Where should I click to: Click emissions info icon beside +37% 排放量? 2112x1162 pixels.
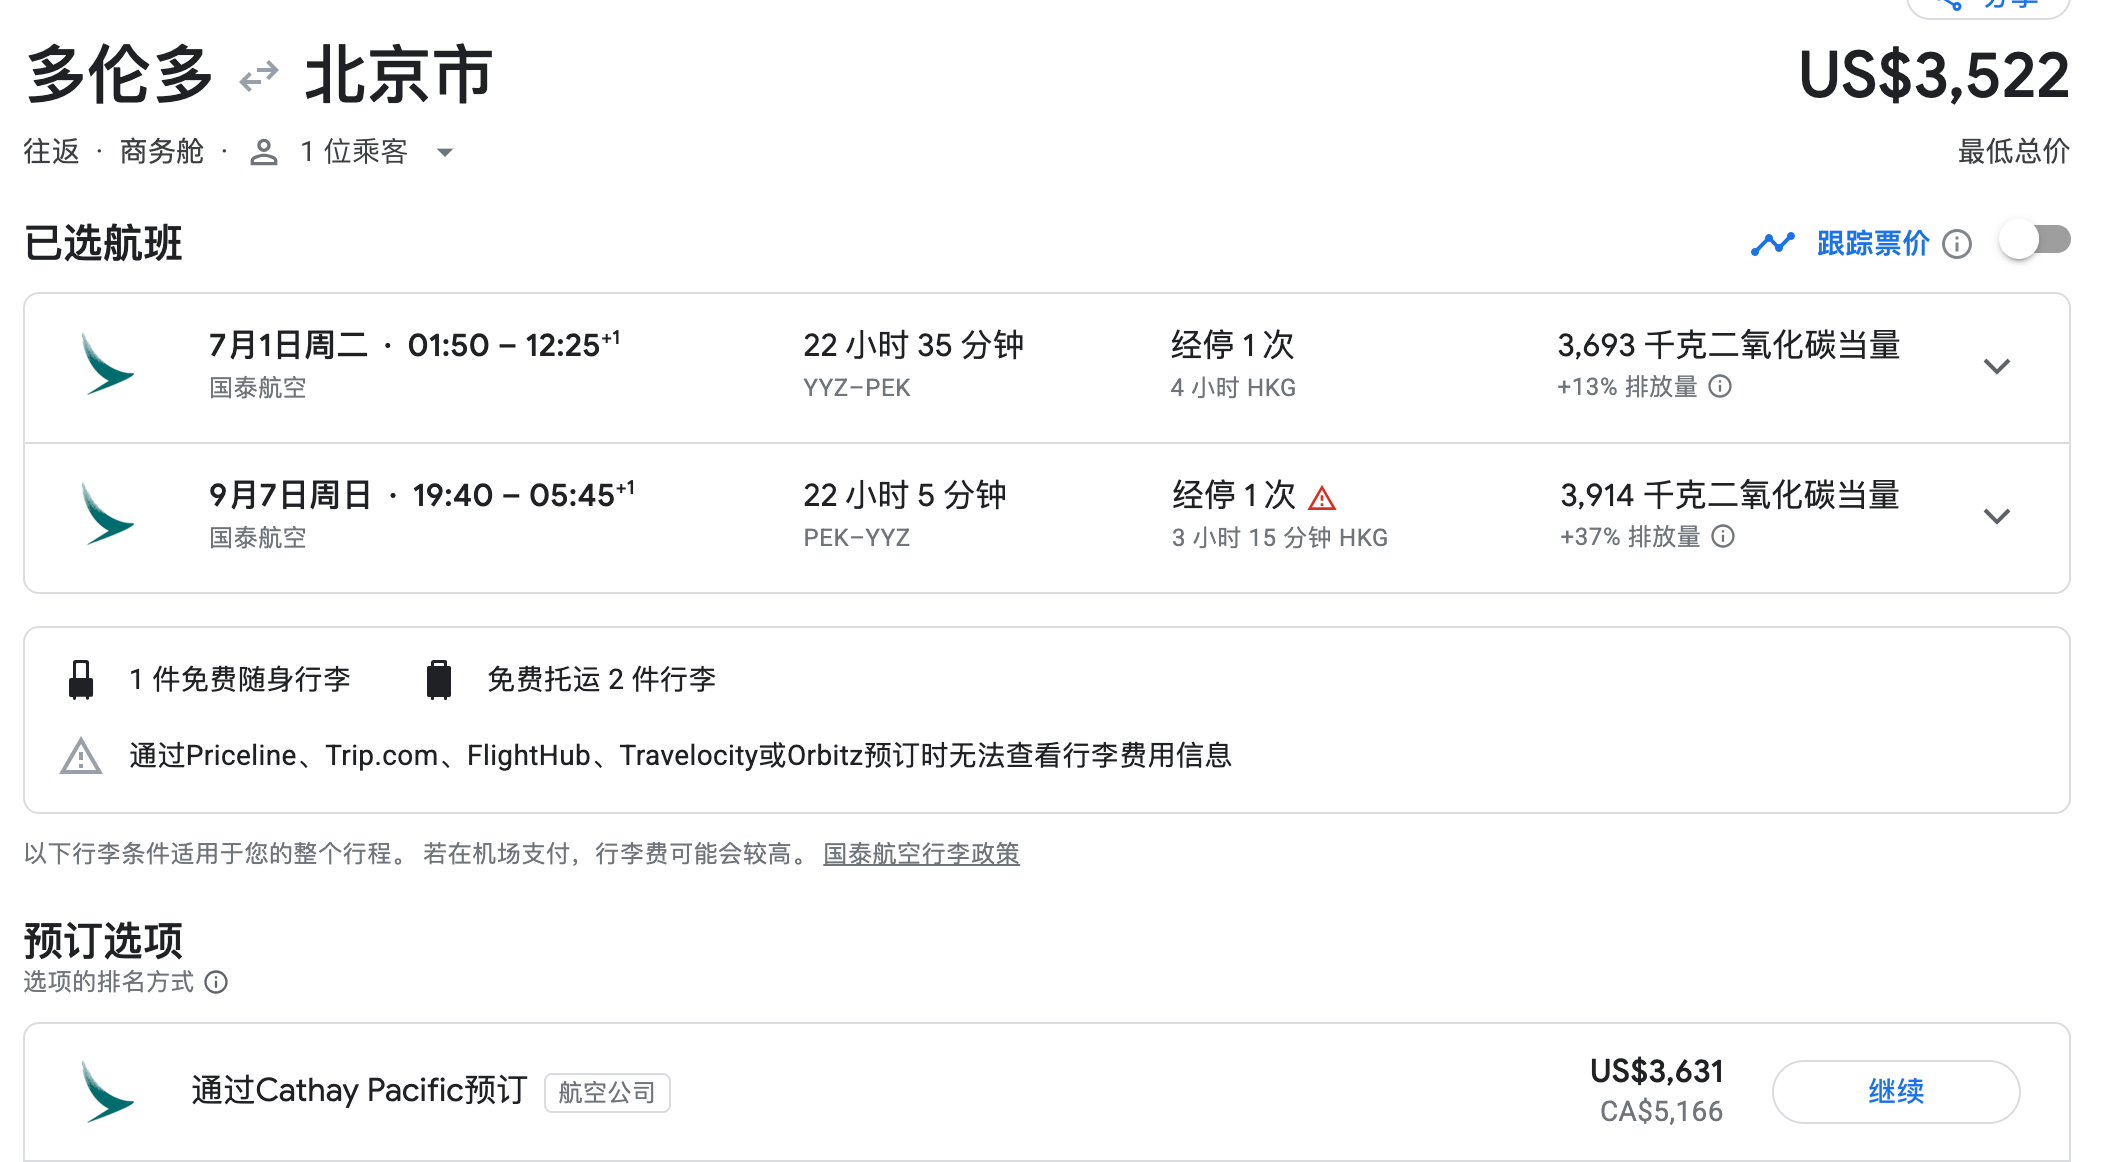pyautogui.click(x=1723, y=536)
